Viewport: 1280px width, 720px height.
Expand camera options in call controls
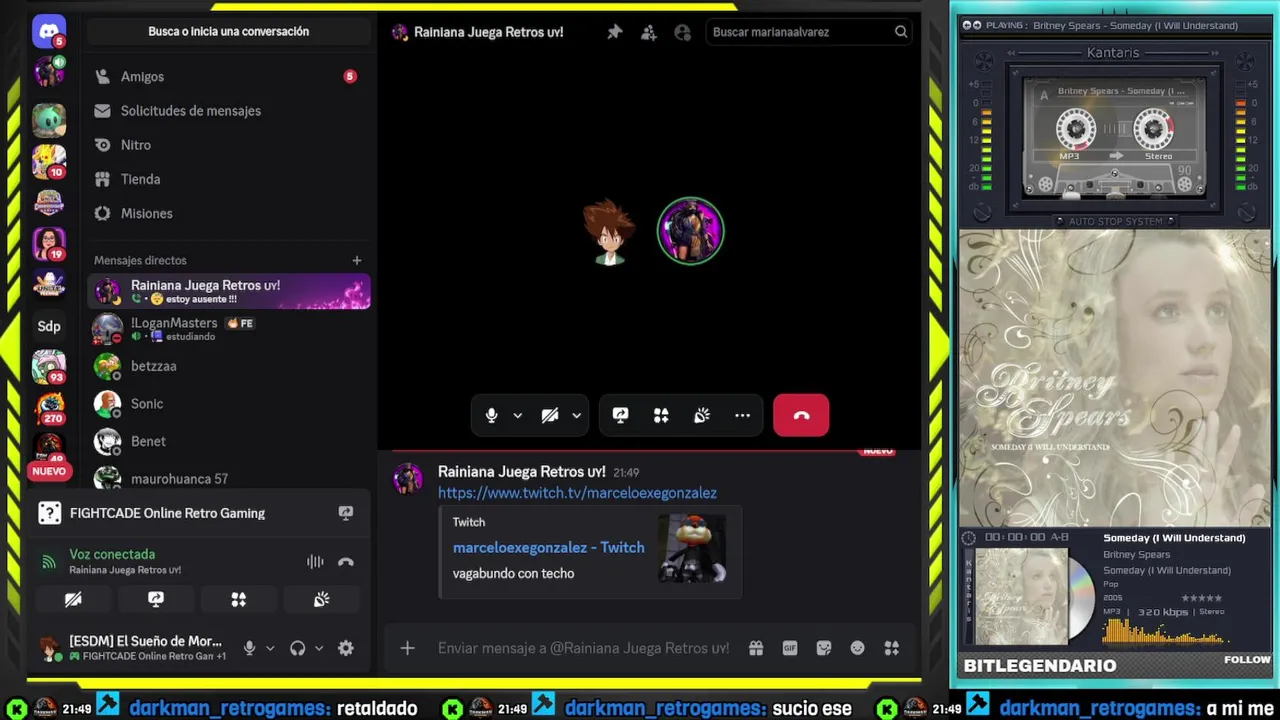576,415
